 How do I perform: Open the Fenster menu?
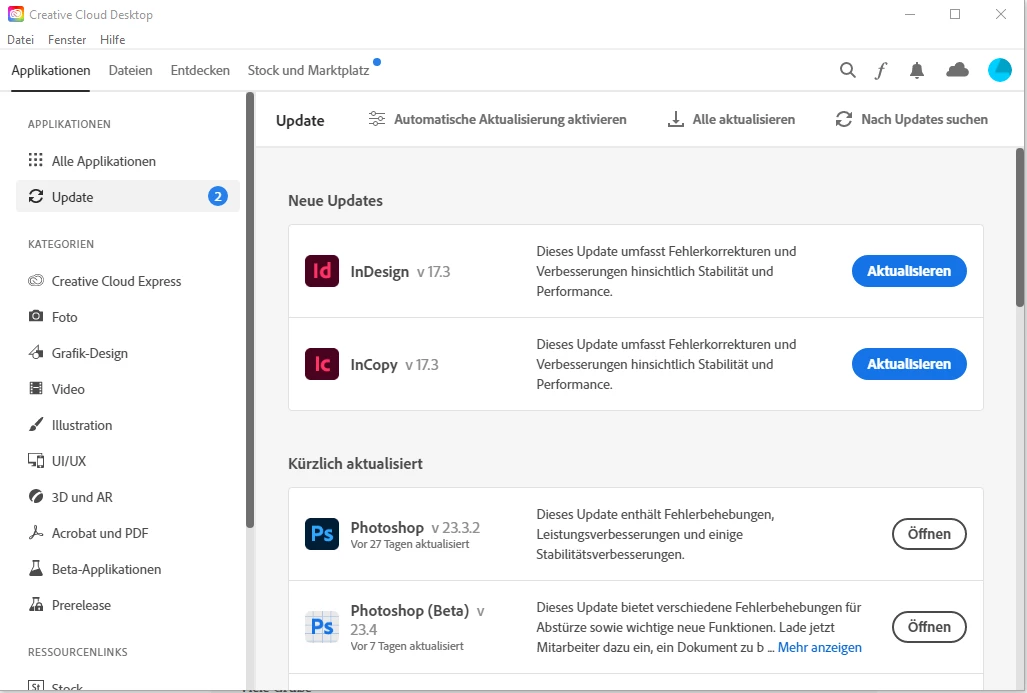point(67,39)
